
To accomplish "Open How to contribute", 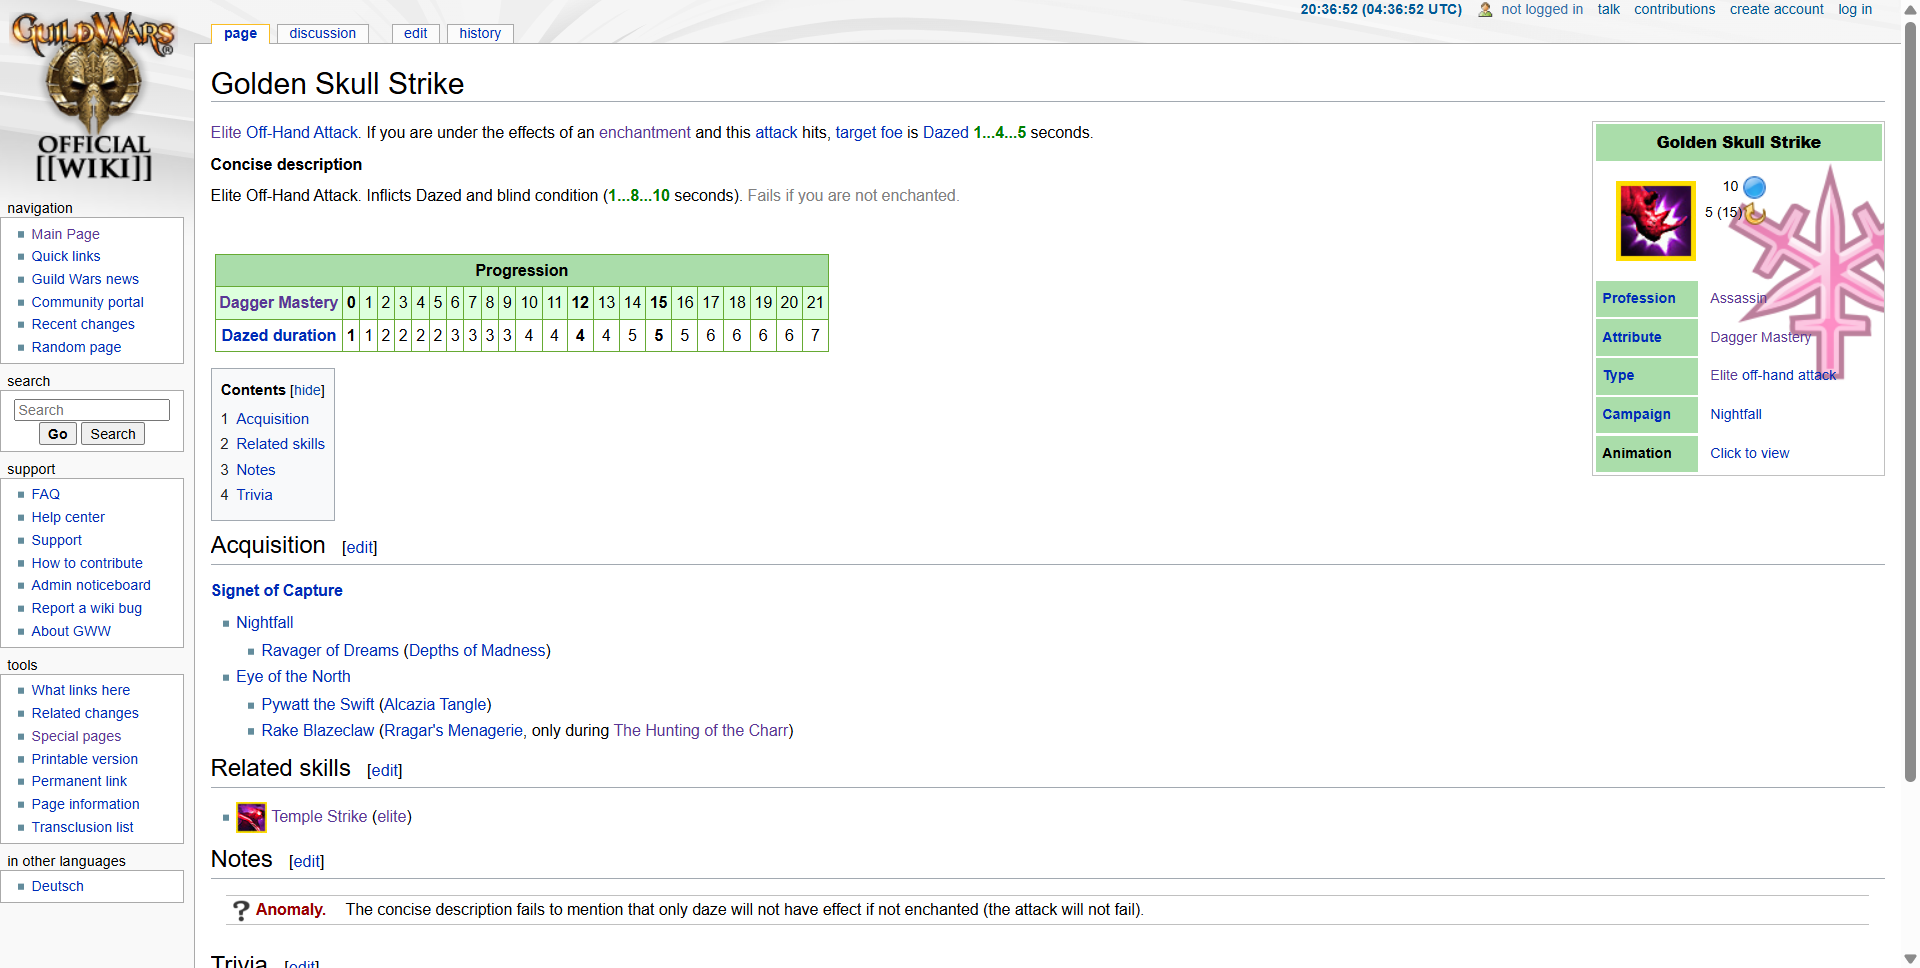I will [x=87, y=563].
